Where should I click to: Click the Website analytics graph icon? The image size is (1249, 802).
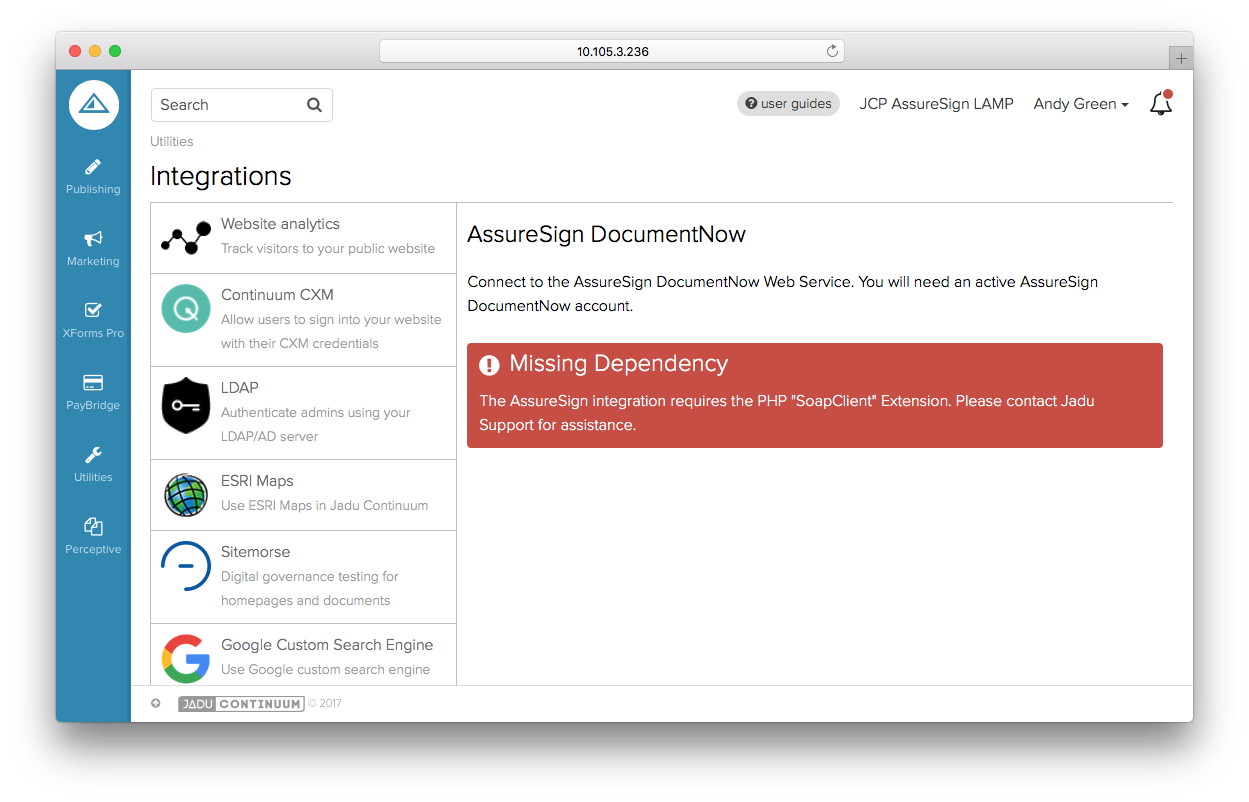coord(186,237)
